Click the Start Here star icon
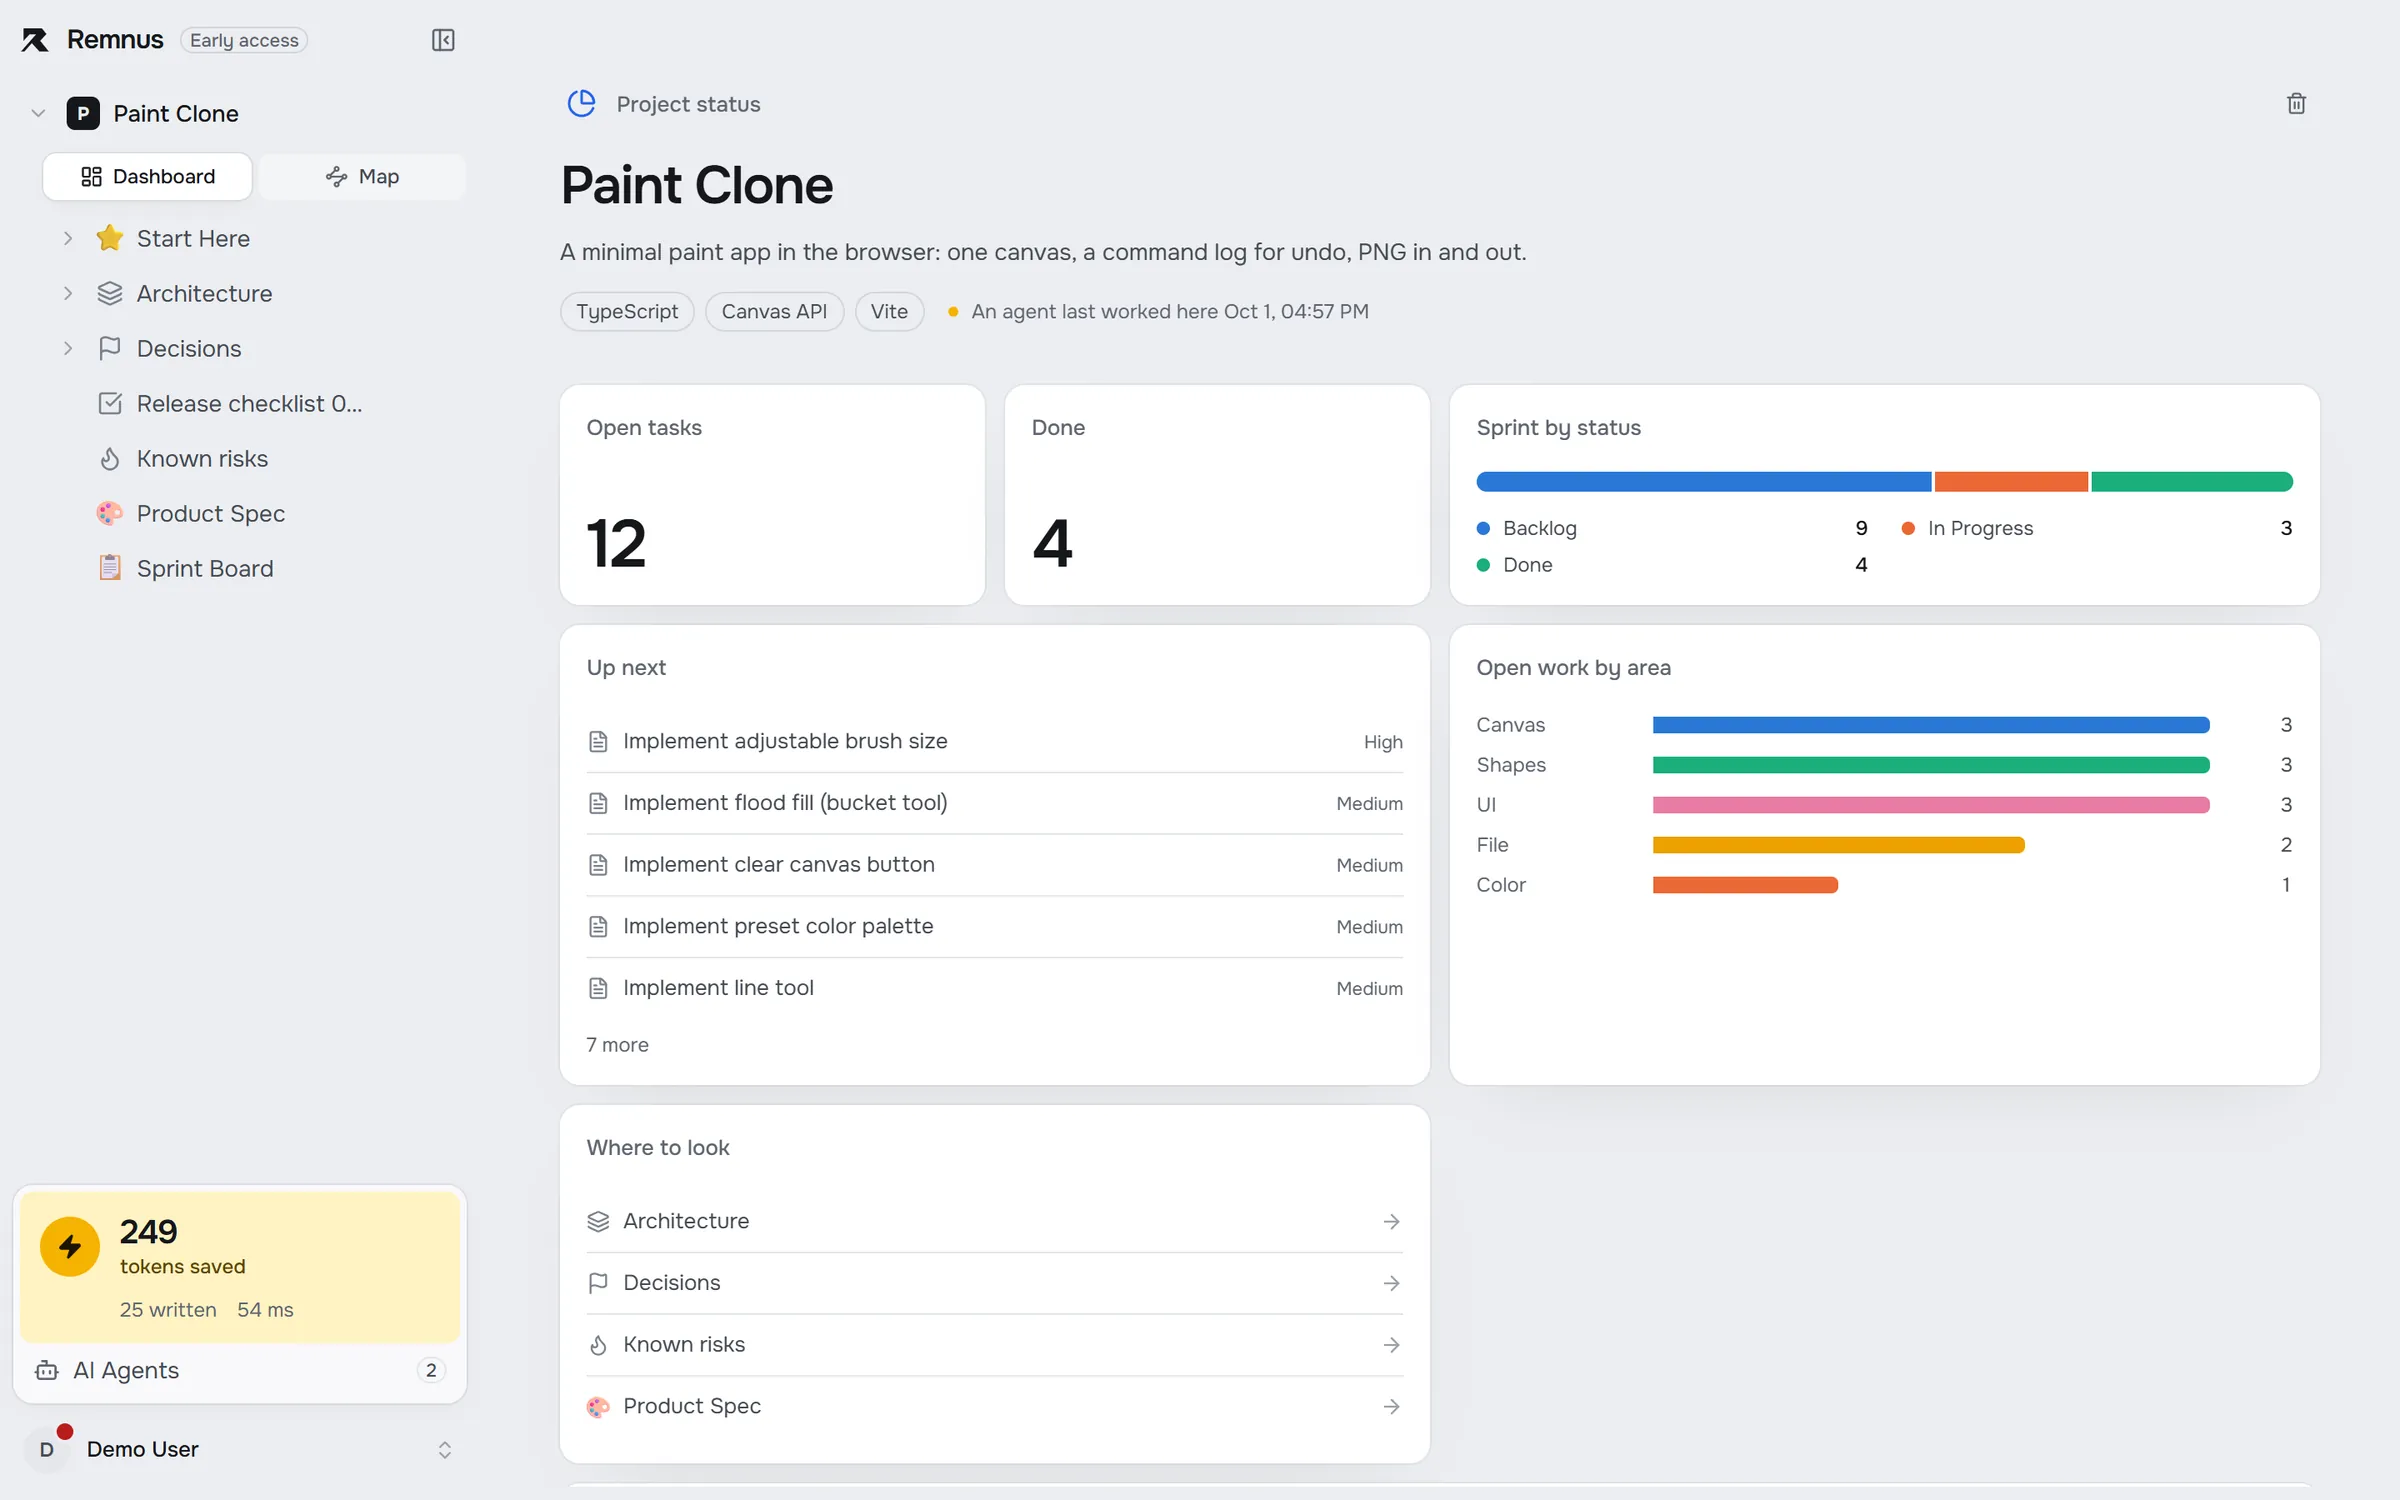The image size is (2400, 1500). point(109,238)
